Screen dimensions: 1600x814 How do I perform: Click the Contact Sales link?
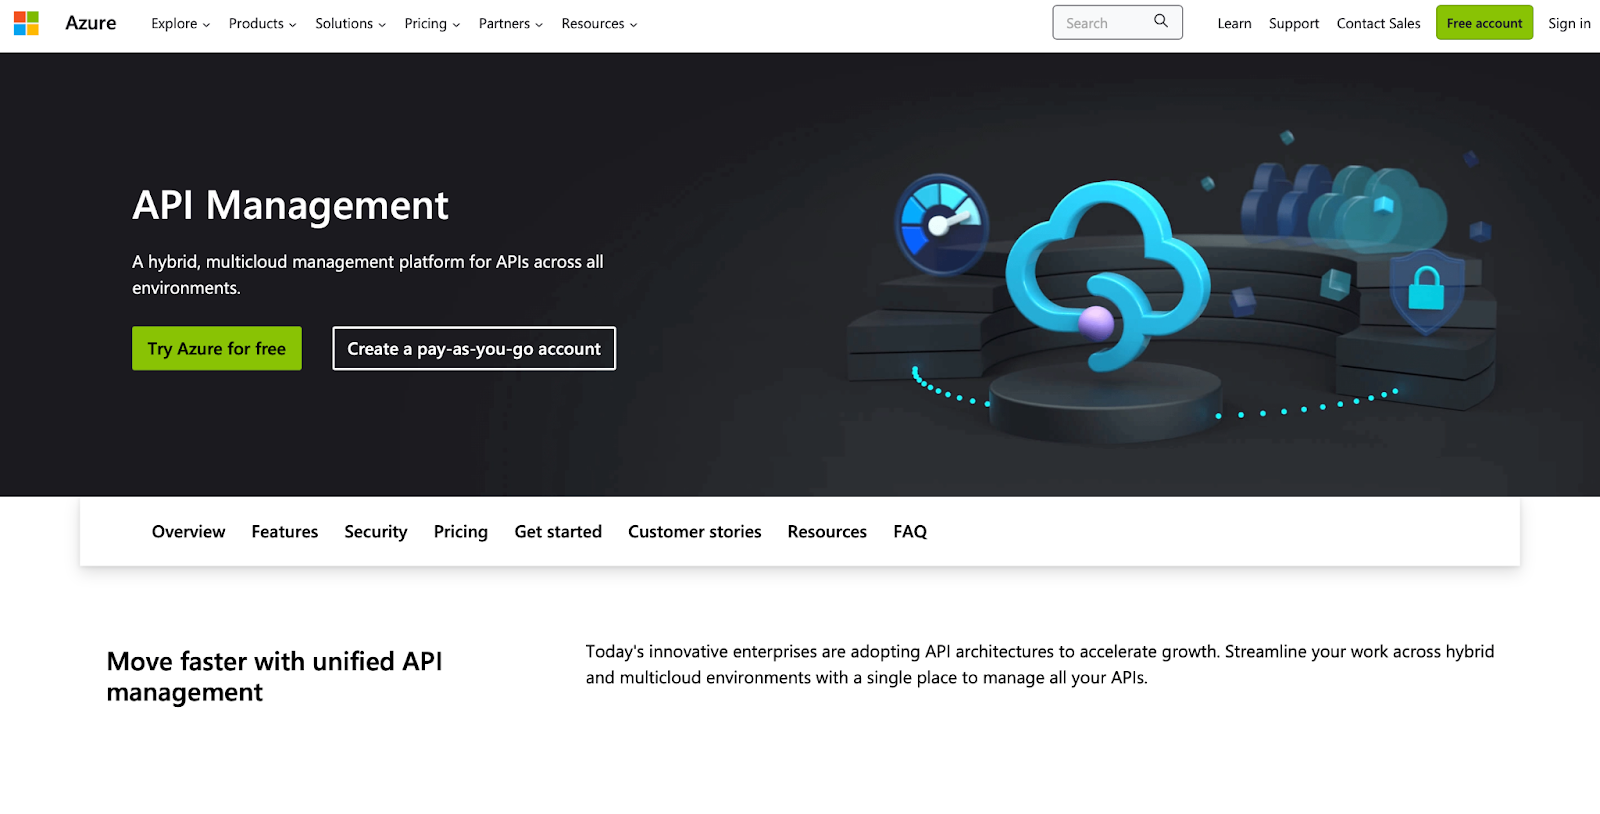coord(1378,24)
